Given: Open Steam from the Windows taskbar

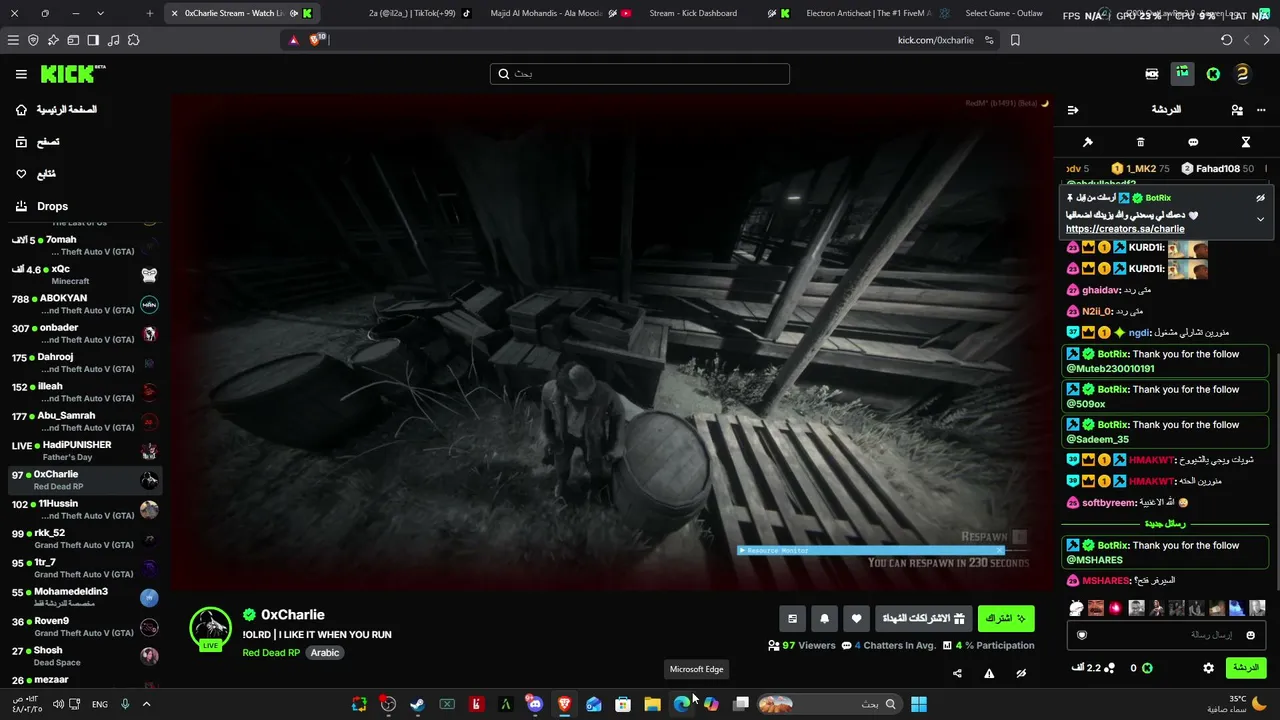Looking at the screenshot, I should (x=417, y=704).
